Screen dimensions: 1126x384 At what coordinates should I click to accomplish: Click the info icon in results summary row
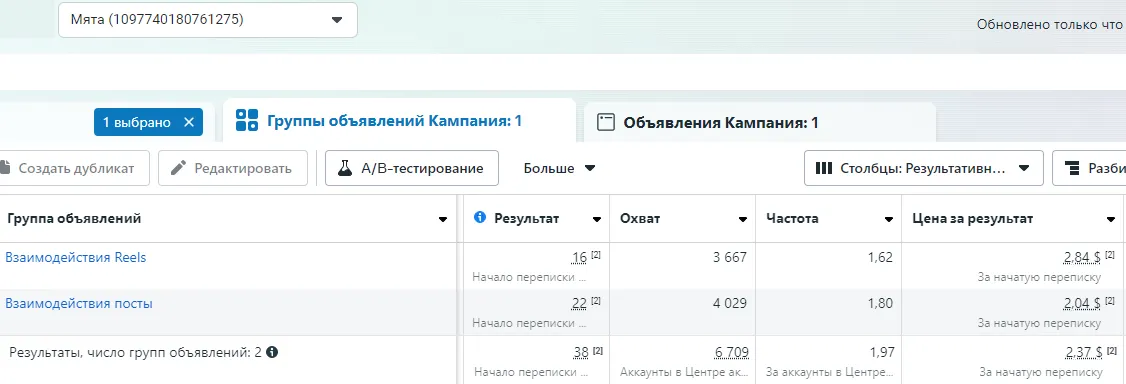(272, 352)
